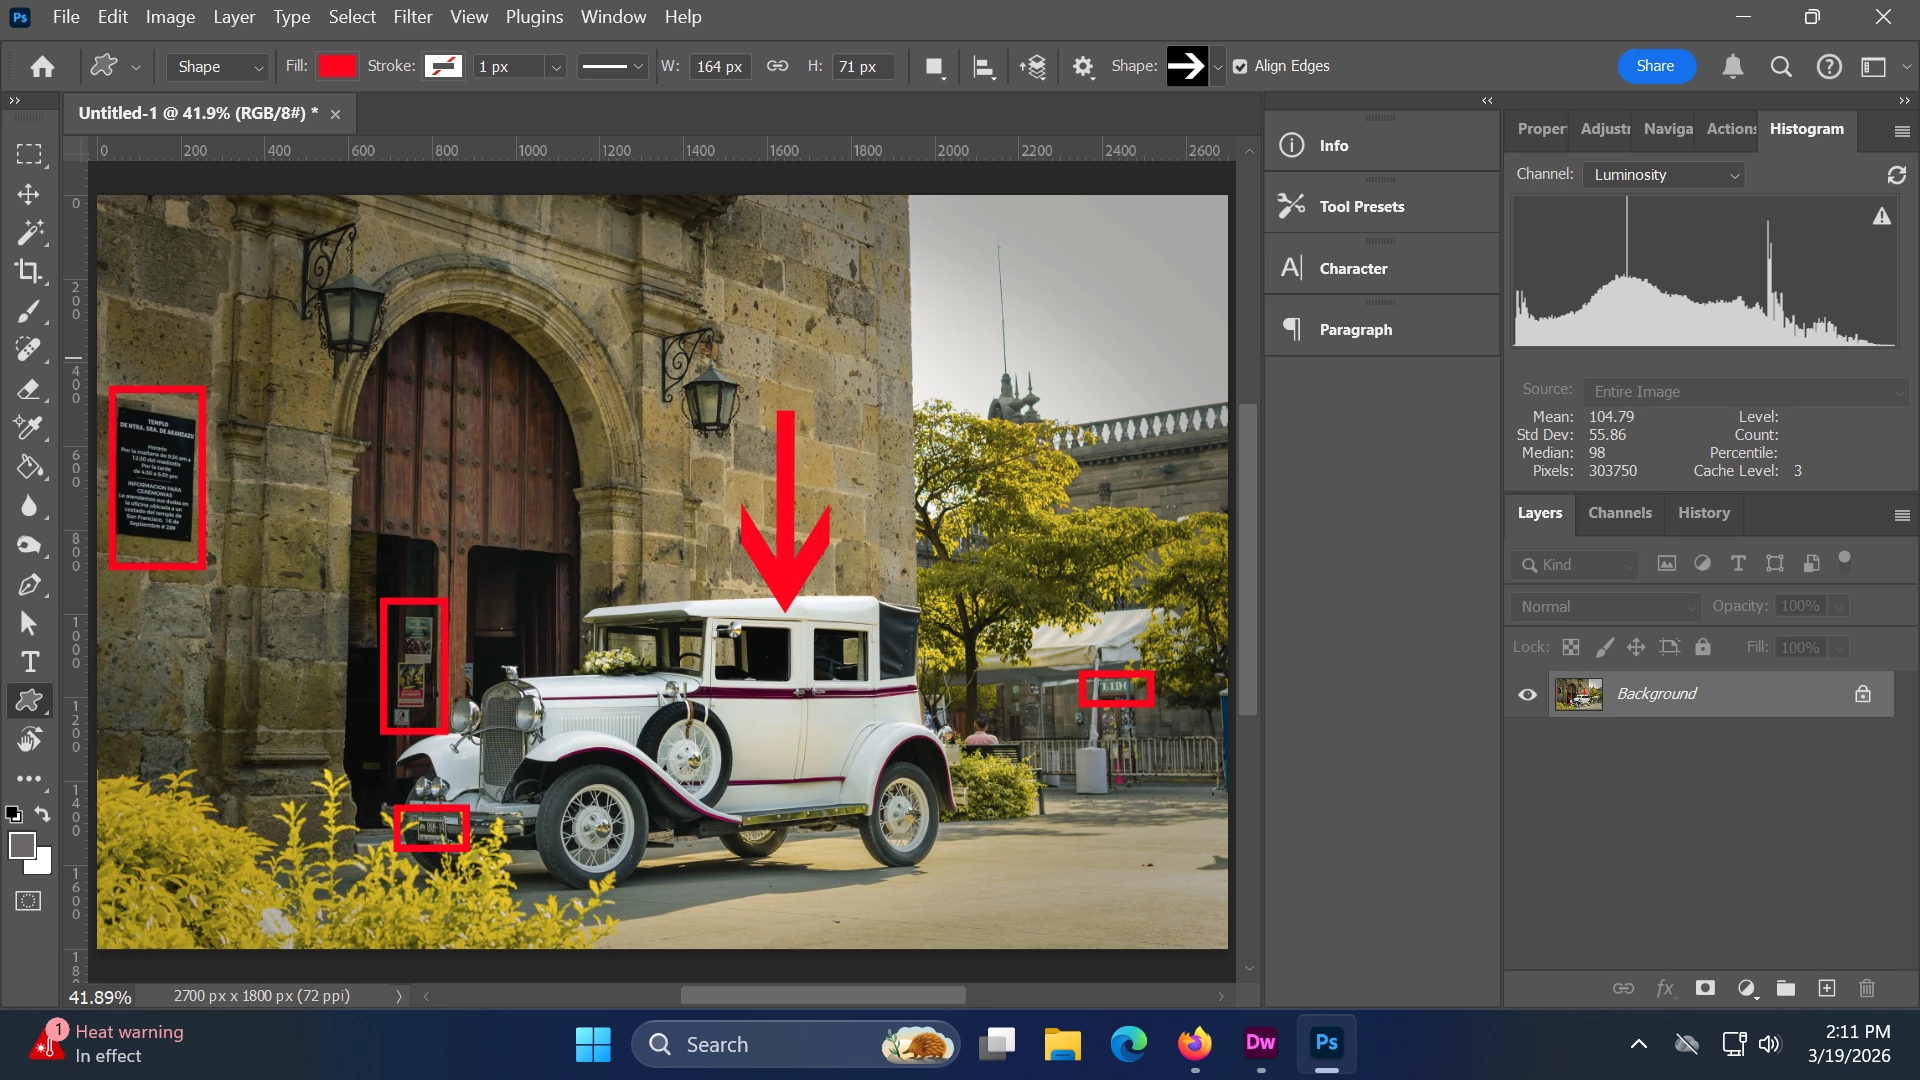Screen dimensions: 1920x1080
Task: Click the Path Selection tool
Action: [x=28, y=623]
